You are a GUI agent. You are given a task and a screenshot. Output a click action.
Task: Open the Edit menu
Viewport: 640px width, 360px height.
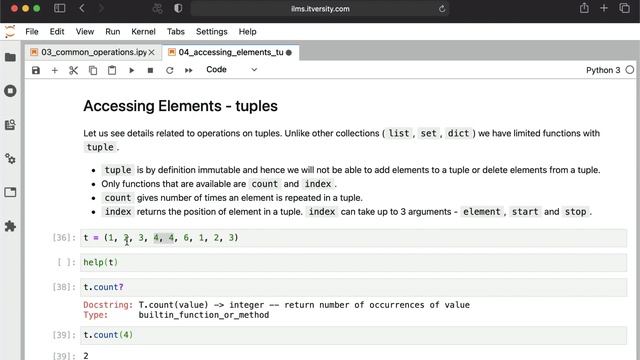57,31
